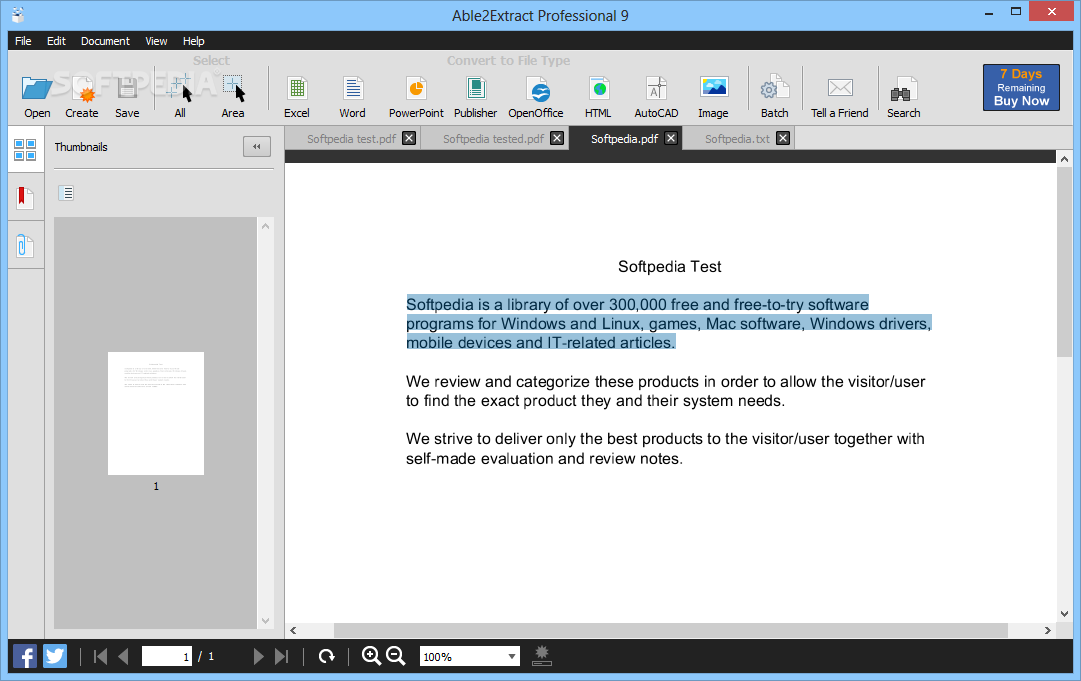Click the icon beside the zoom dropdown

542,656
